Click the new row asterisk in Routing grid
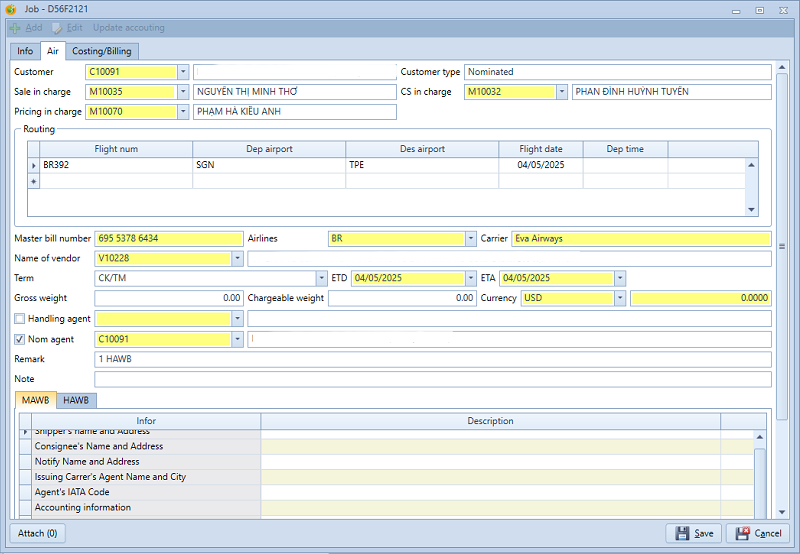 tap(35, 181)
